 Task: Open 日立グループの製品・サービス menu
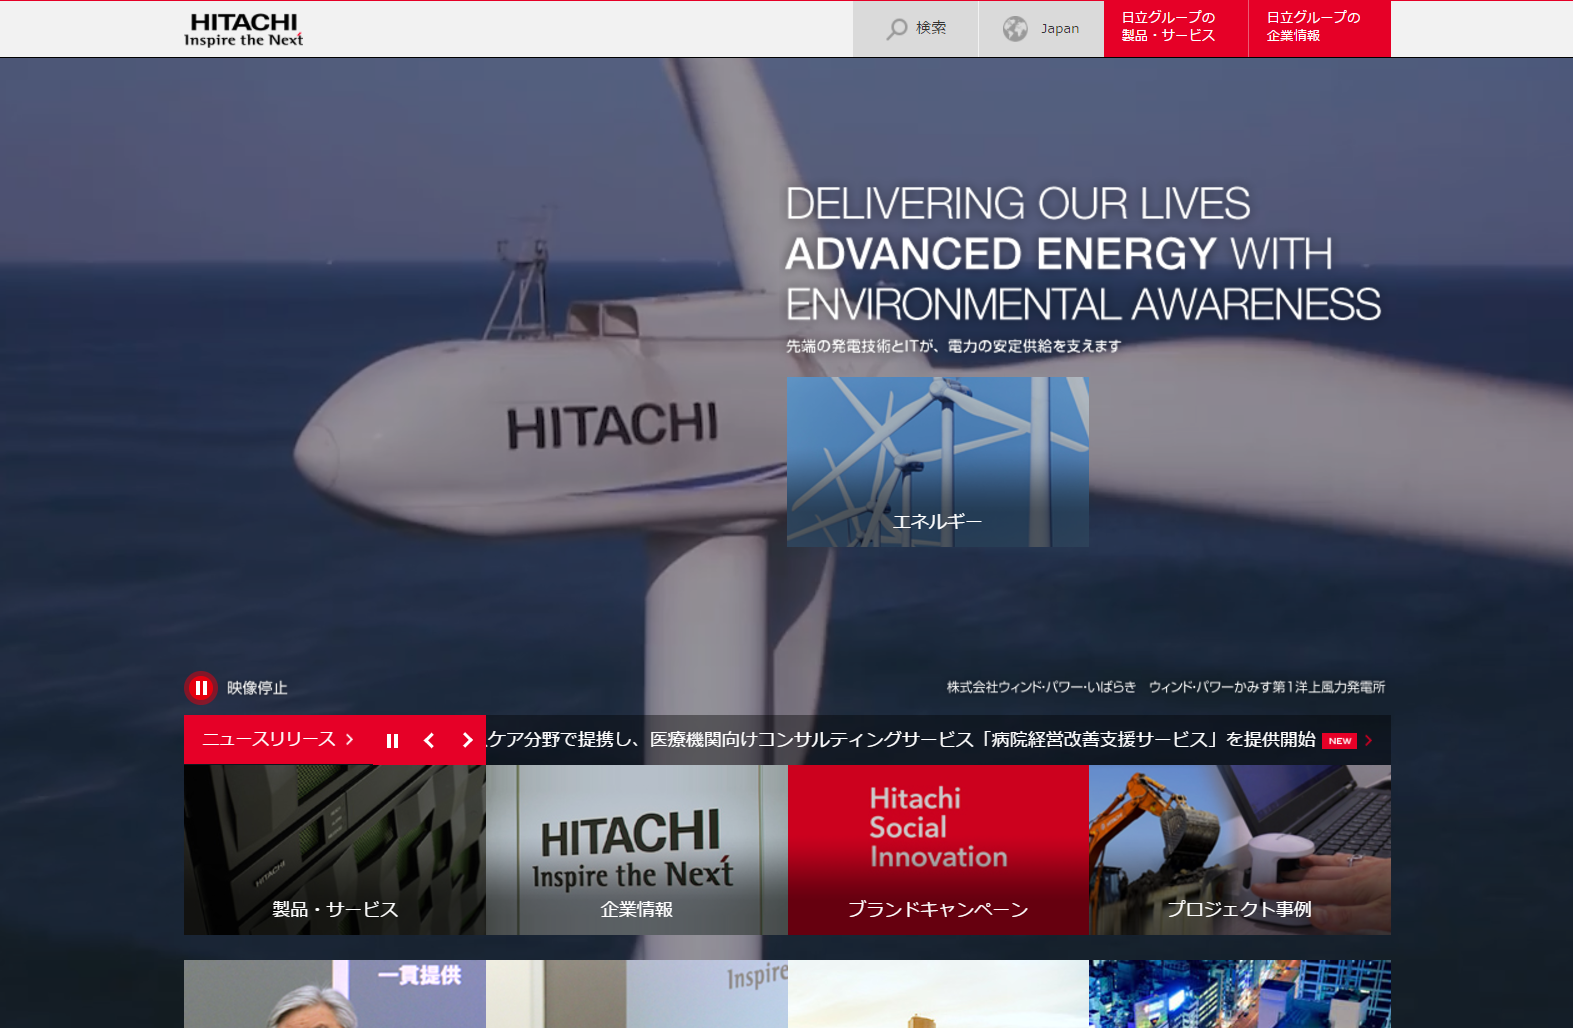(1176, 28)
